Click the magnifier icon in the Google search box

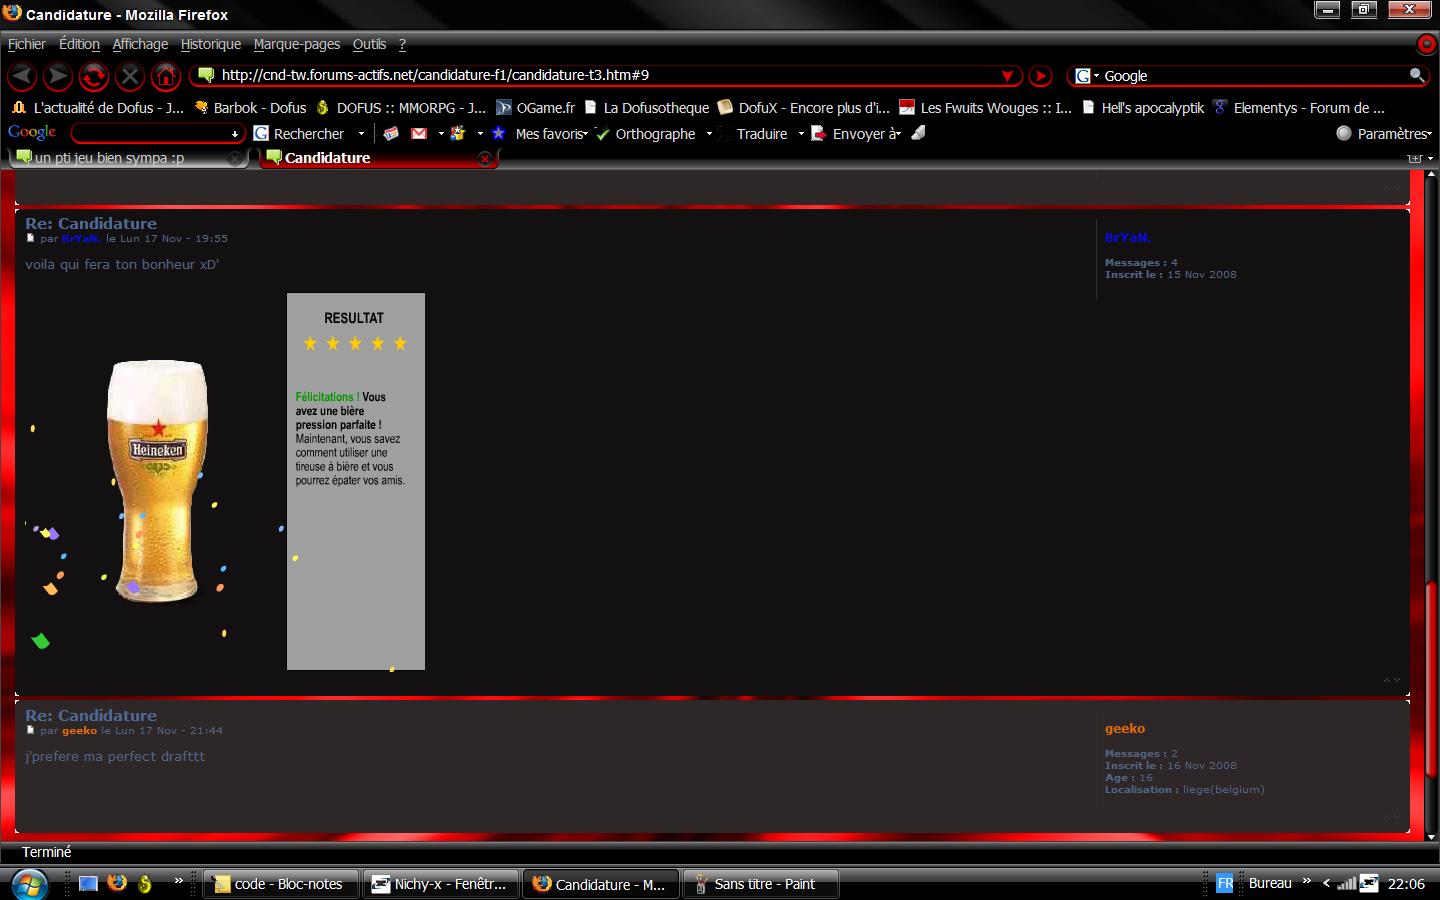click(1416, 75)
